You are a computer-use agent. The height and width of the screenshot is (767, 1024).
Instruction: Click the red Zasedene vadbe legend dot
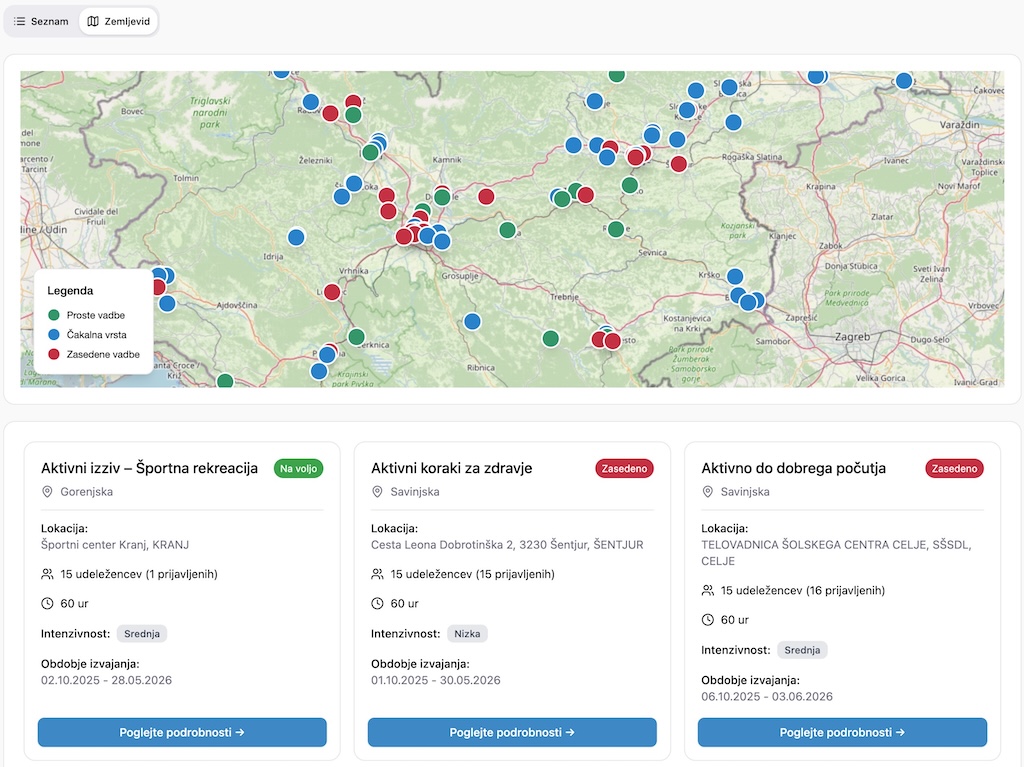click(x=54, y=354)
